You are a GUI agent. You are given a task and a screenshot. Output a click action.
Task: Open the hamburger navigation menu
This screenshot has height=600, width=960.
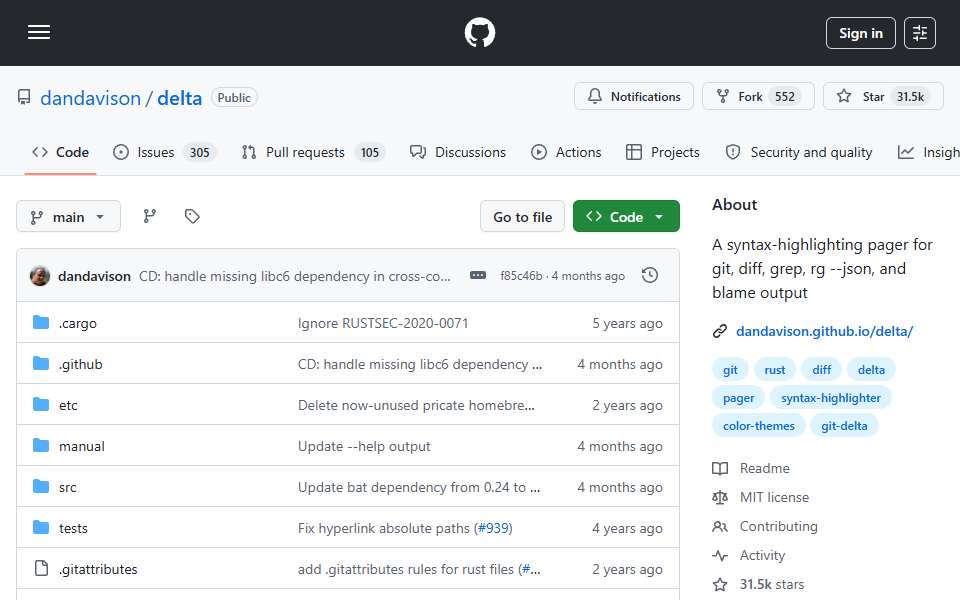point(39,32)
